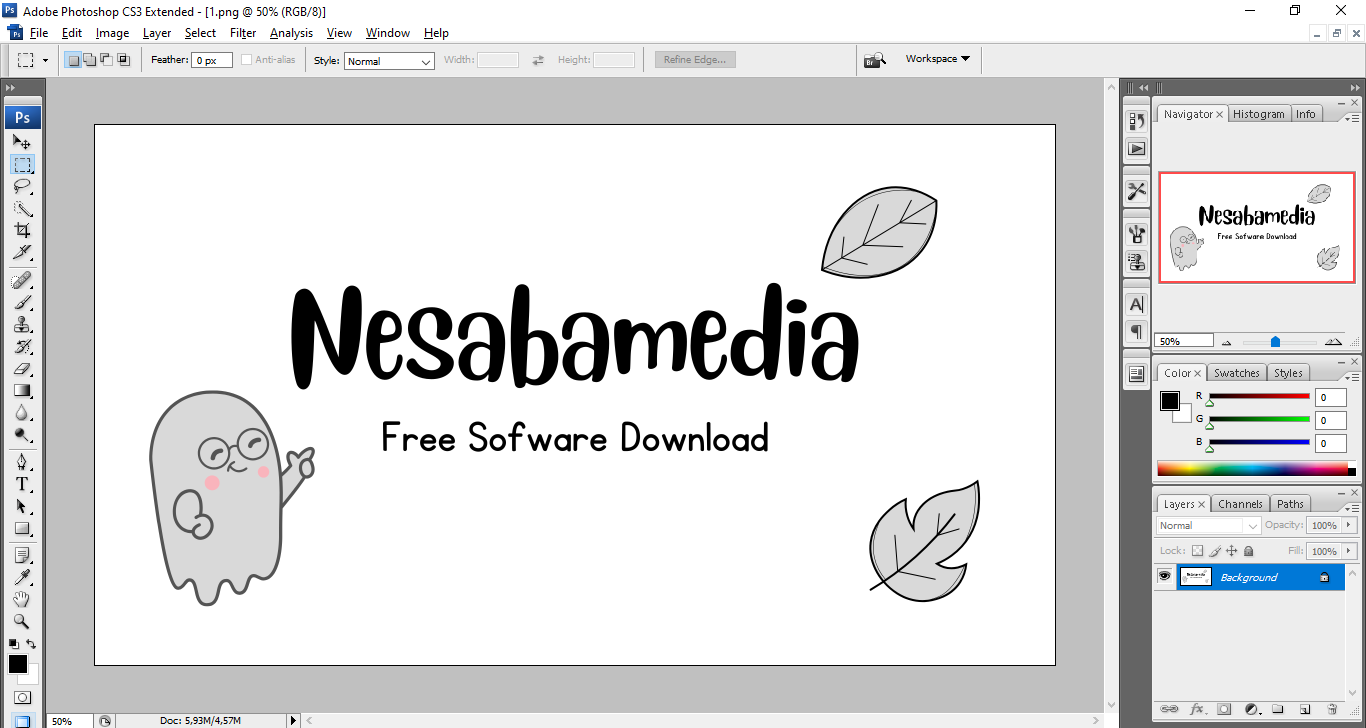The image size is (1366, 728).
Task: Switch to the Swatches tab
Action: pos(1236,373)
